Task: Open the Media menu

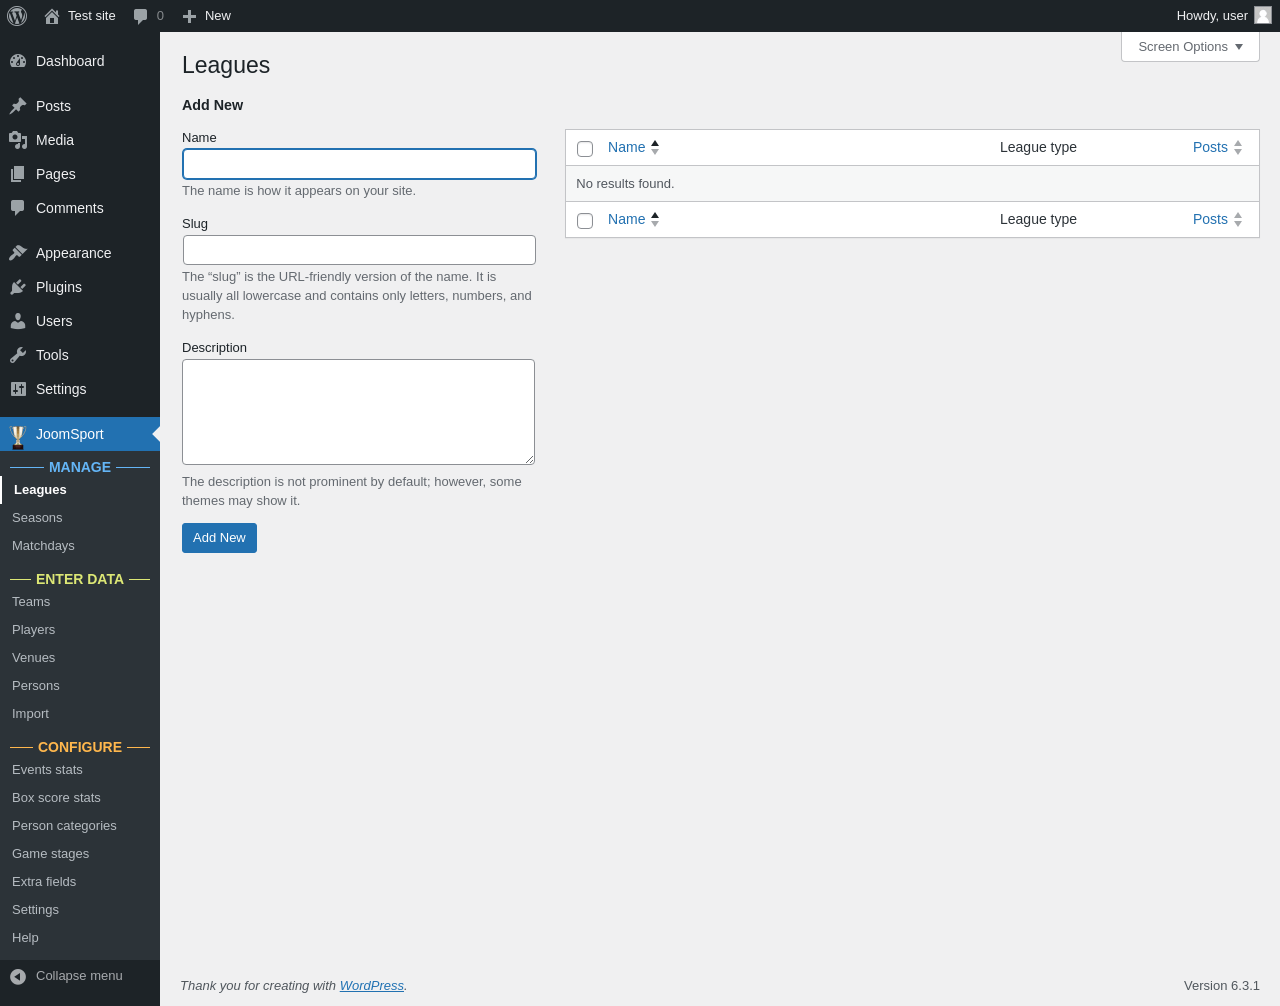Action: click(x=80, y=140)
